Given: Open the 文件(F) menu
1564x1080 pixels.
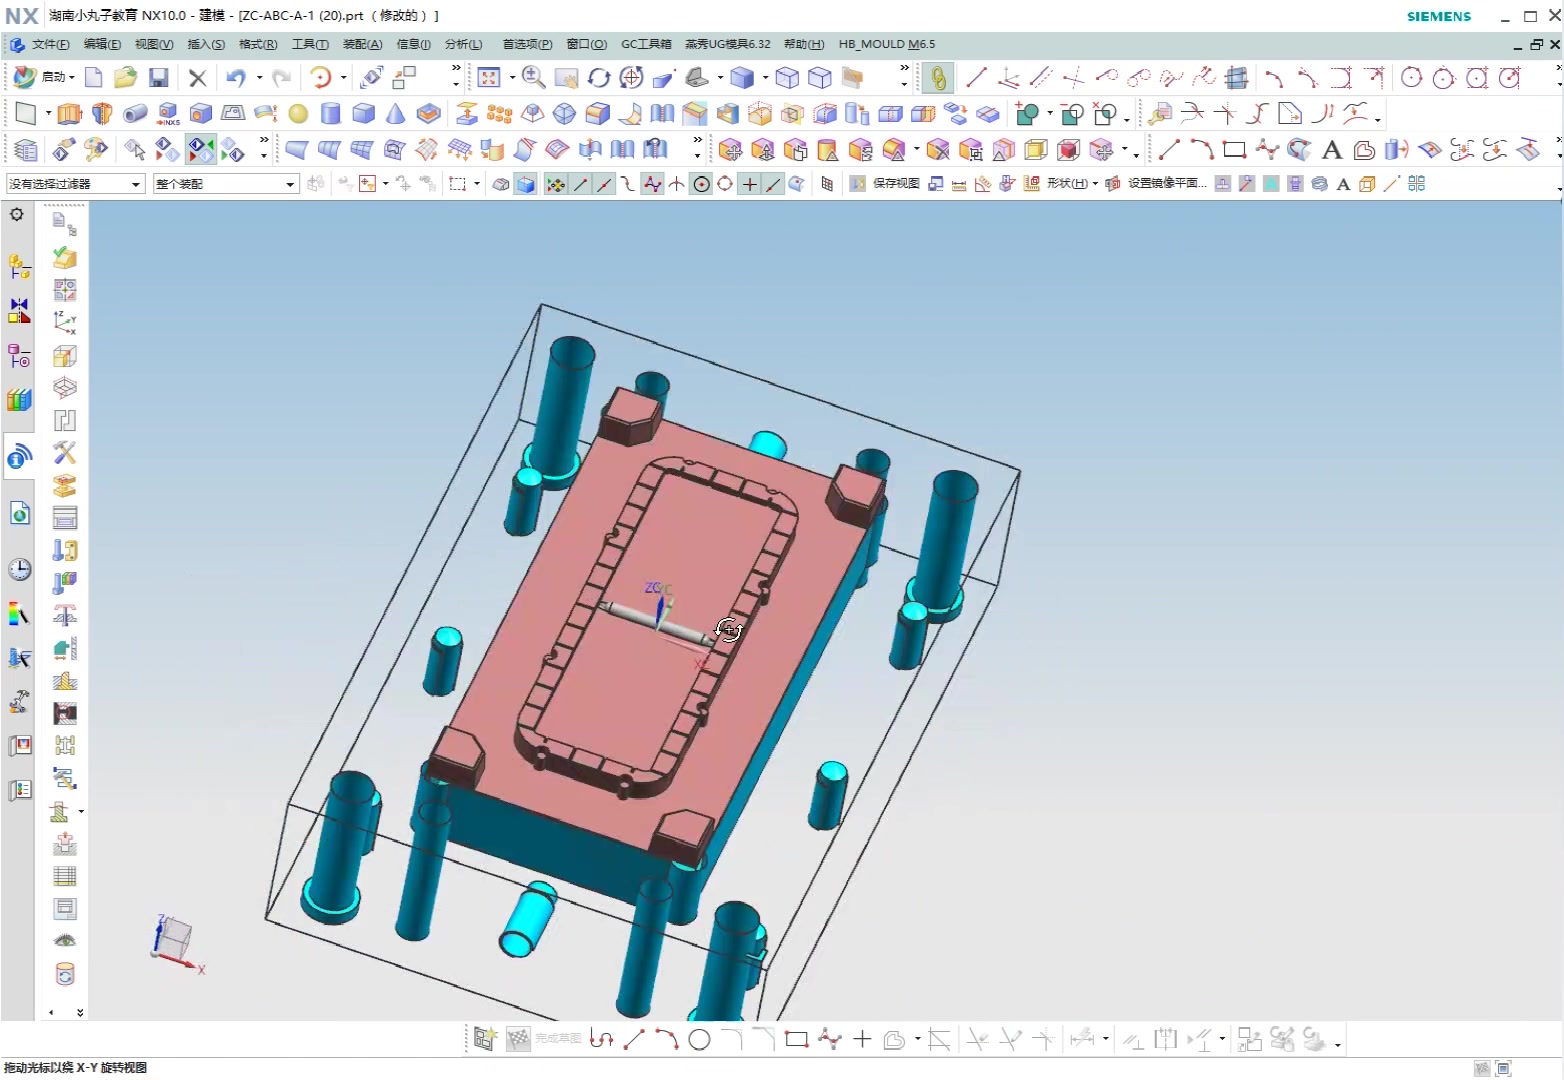Looking at the screenshot, I should pyautogui.click(x=50, y=44).
